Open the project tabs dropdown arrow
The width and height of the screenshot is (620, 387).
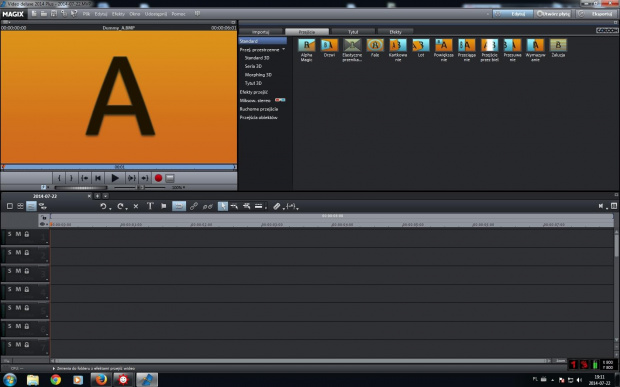coord(106,196)
